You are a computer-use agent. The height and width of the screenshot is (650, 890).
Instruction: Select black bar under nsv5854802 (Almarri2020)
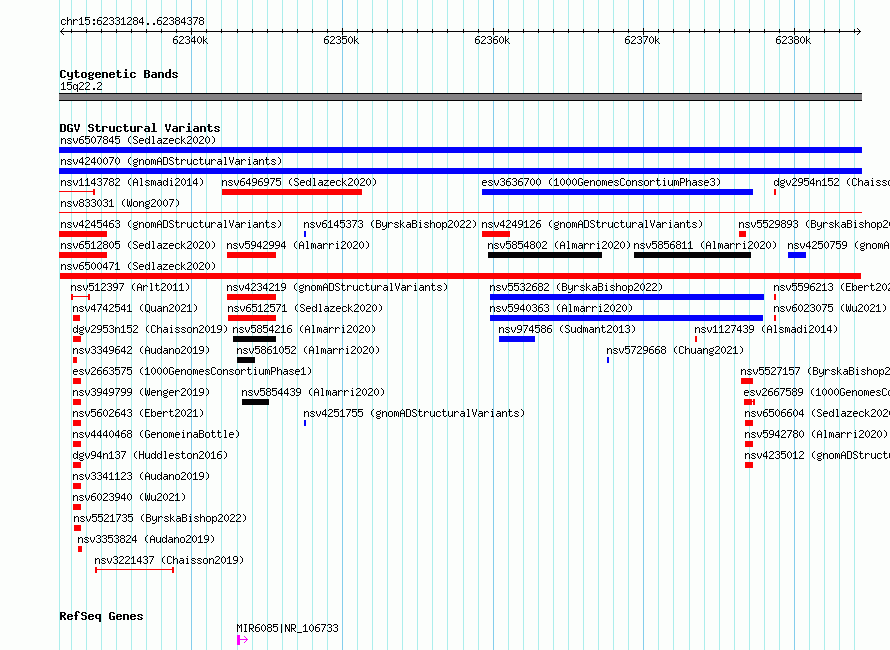click(x=545, y=255)
